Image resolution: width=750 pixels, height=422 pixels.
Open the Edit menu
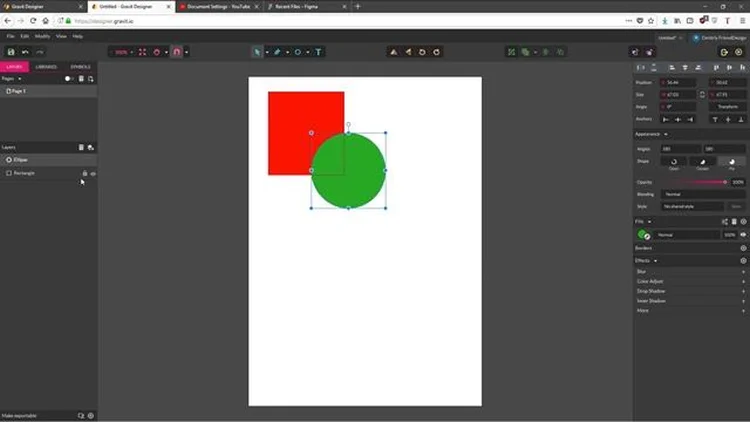pos(24,36)
